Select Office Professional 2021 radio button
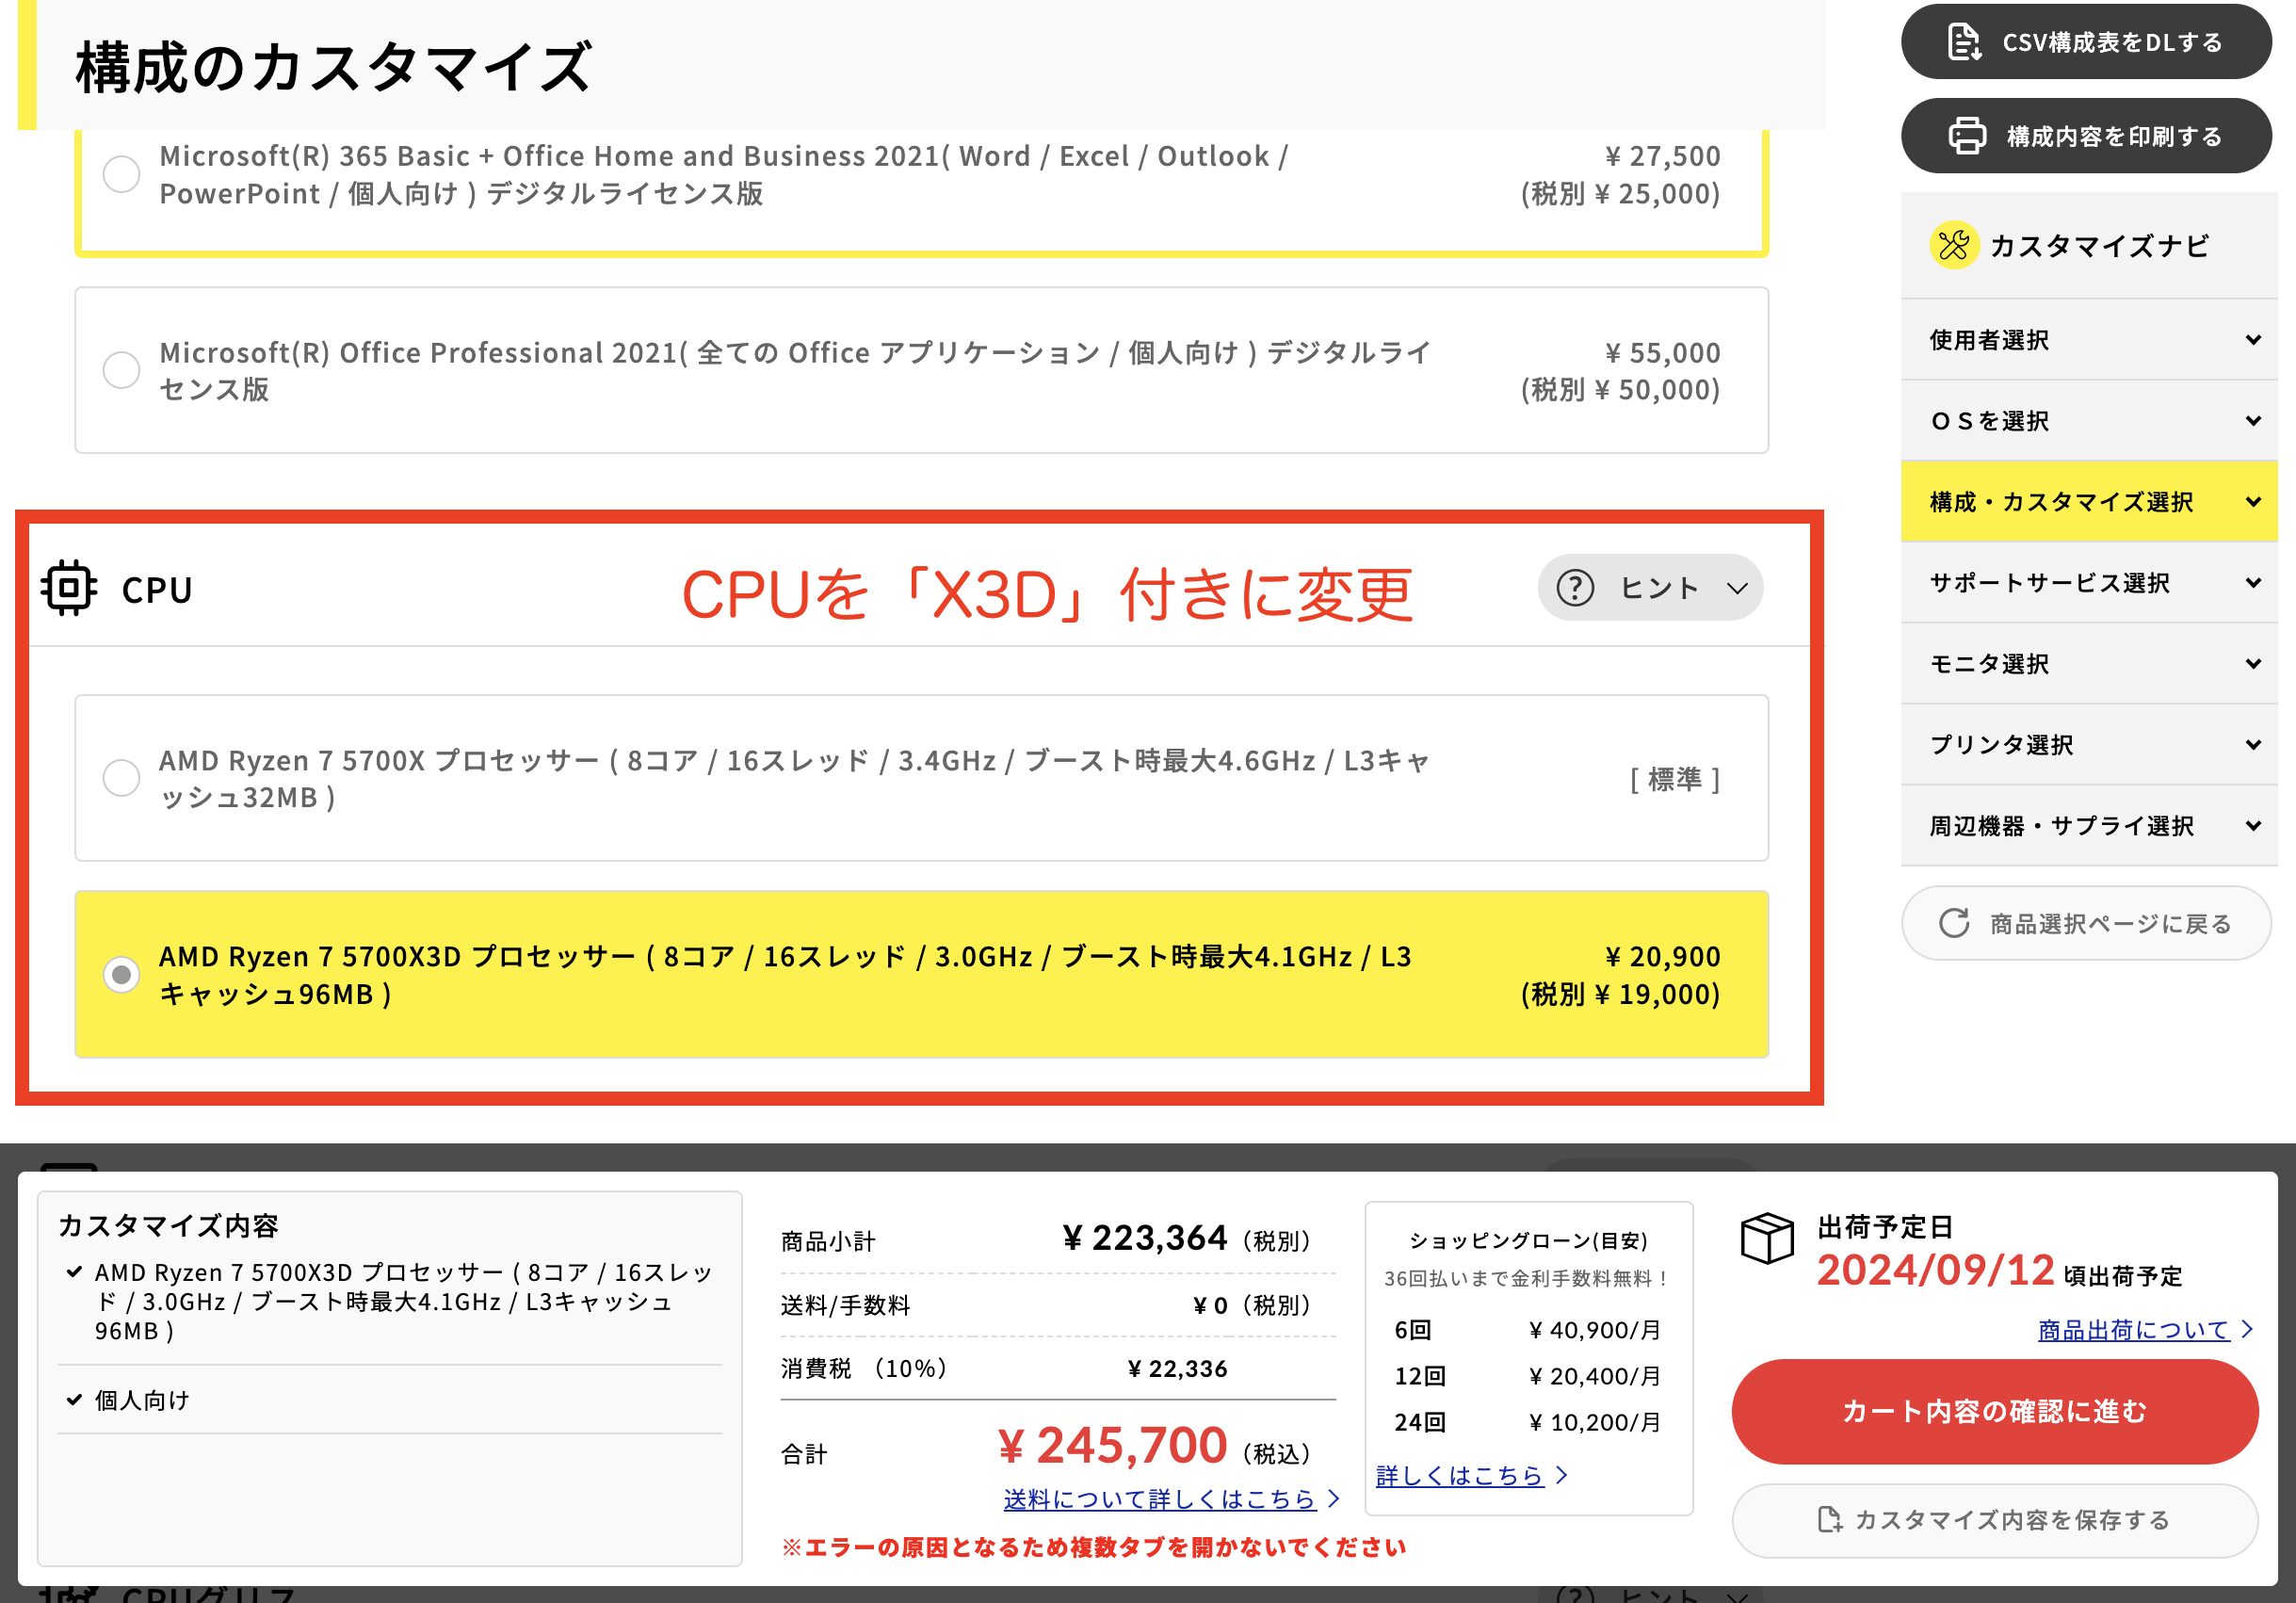The height and width of the screenshot is (1603, 2296). click(x=121, y=370)
